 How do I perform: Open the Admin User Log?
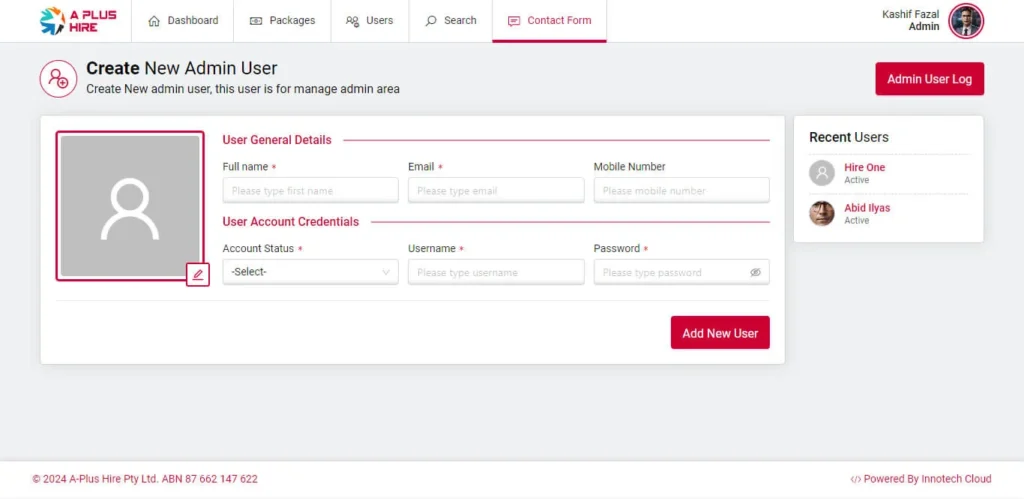point(929,79)
